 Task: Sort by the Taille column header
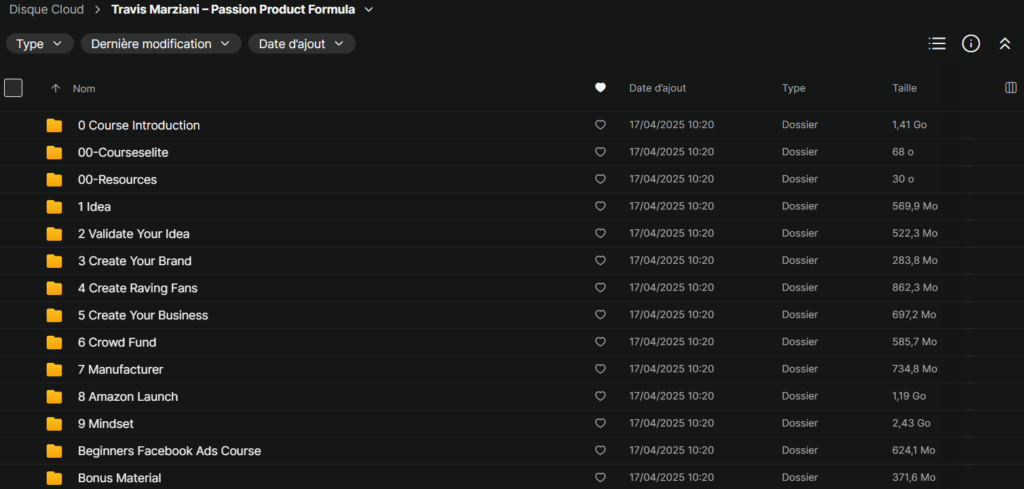(x=904, y=88)
